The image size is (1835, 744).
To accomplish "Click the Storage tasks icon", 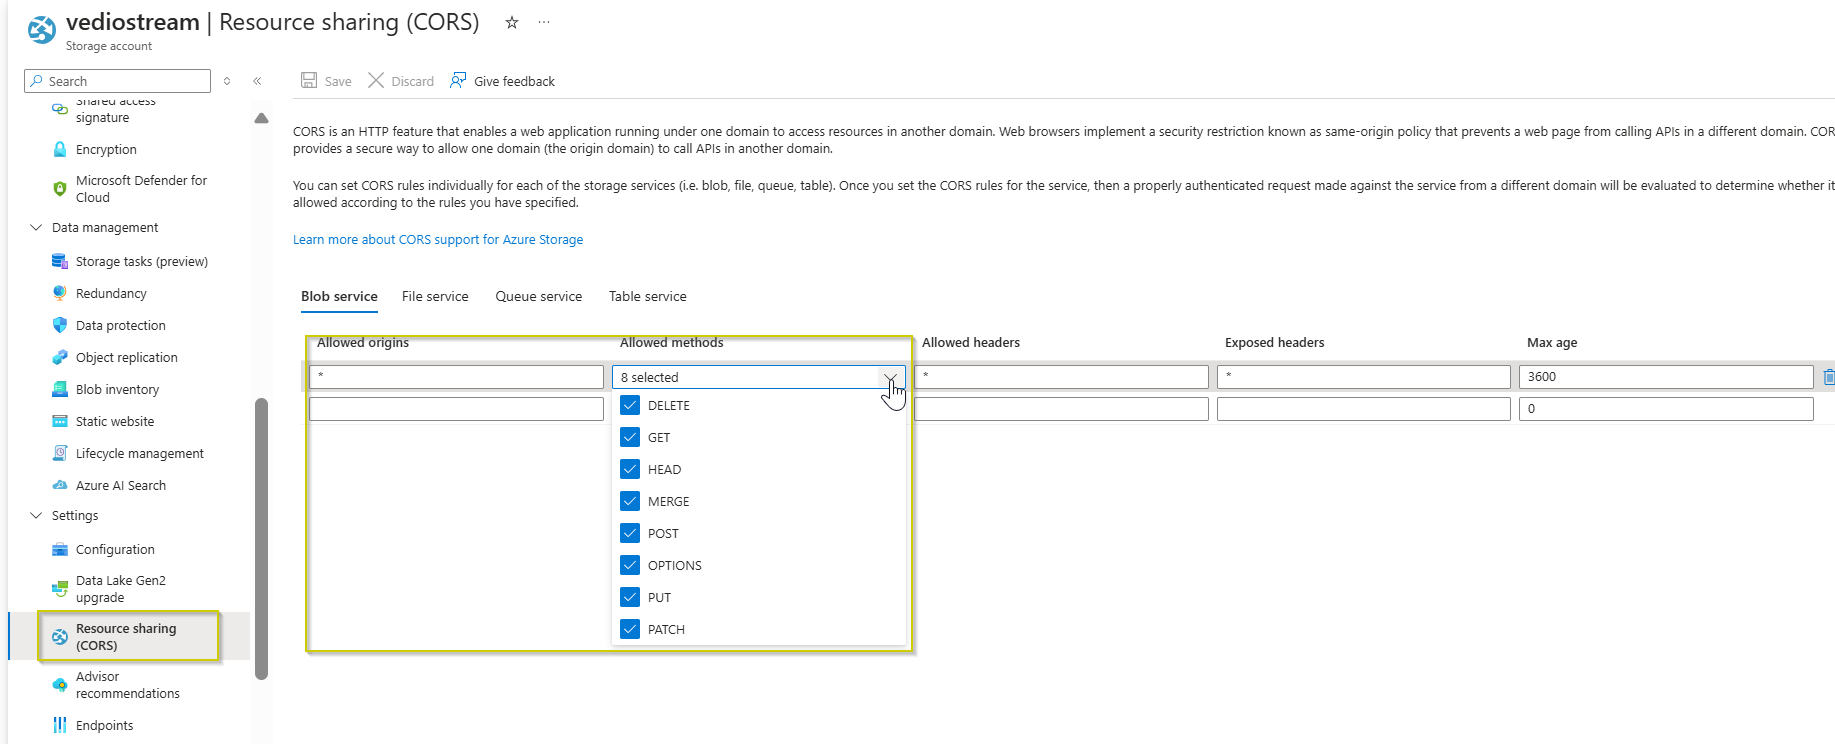I will [60, 261].
